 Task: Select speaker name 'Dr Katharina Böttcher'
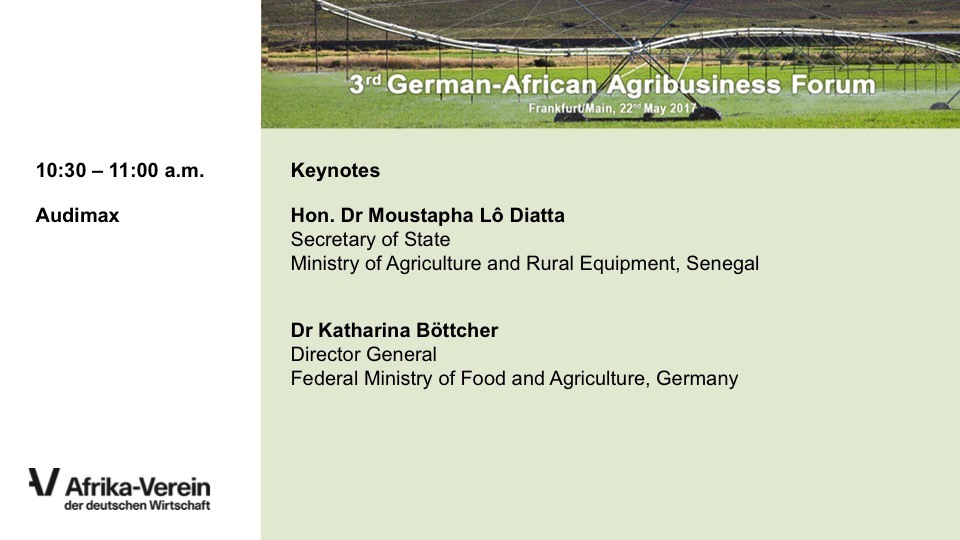point(392,329)
